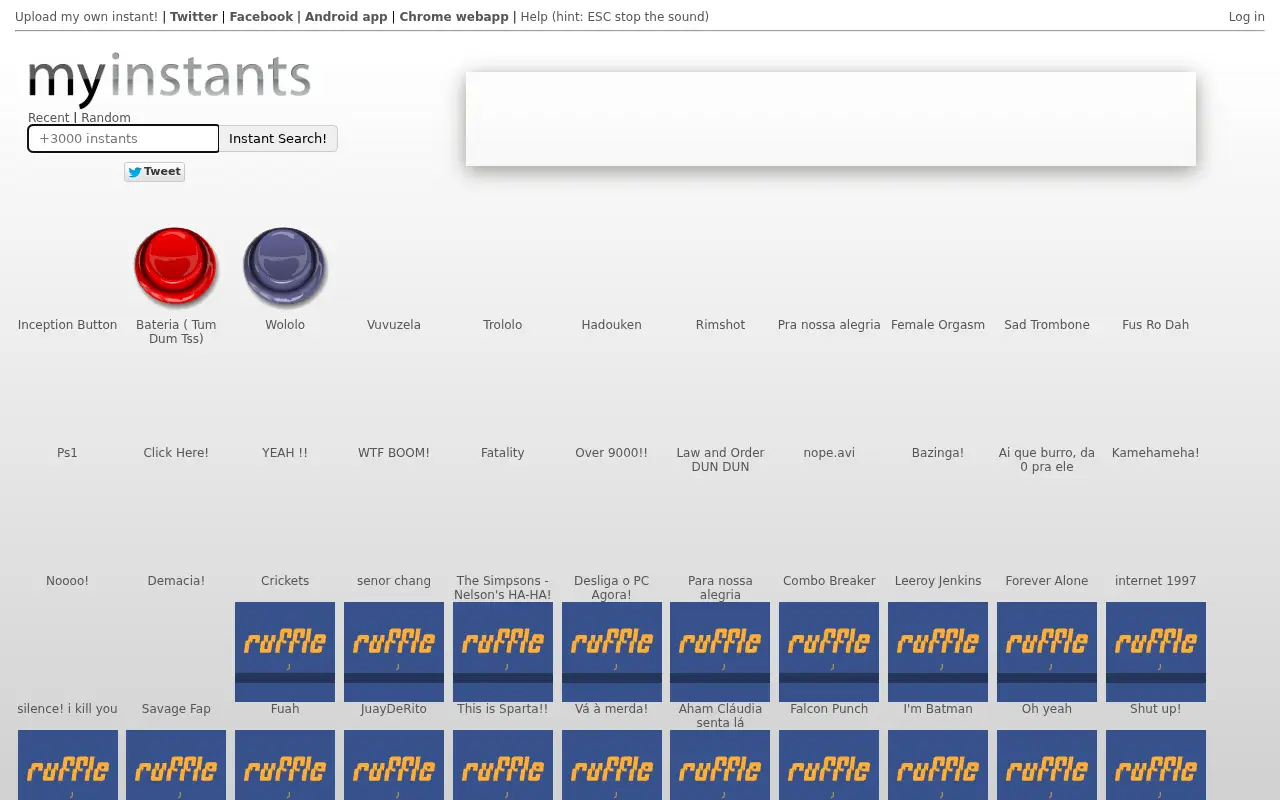This screenshot has width=1280, height=800.
Task: Open the internet 1997 instant link
Action: (x=1156, y=581)
